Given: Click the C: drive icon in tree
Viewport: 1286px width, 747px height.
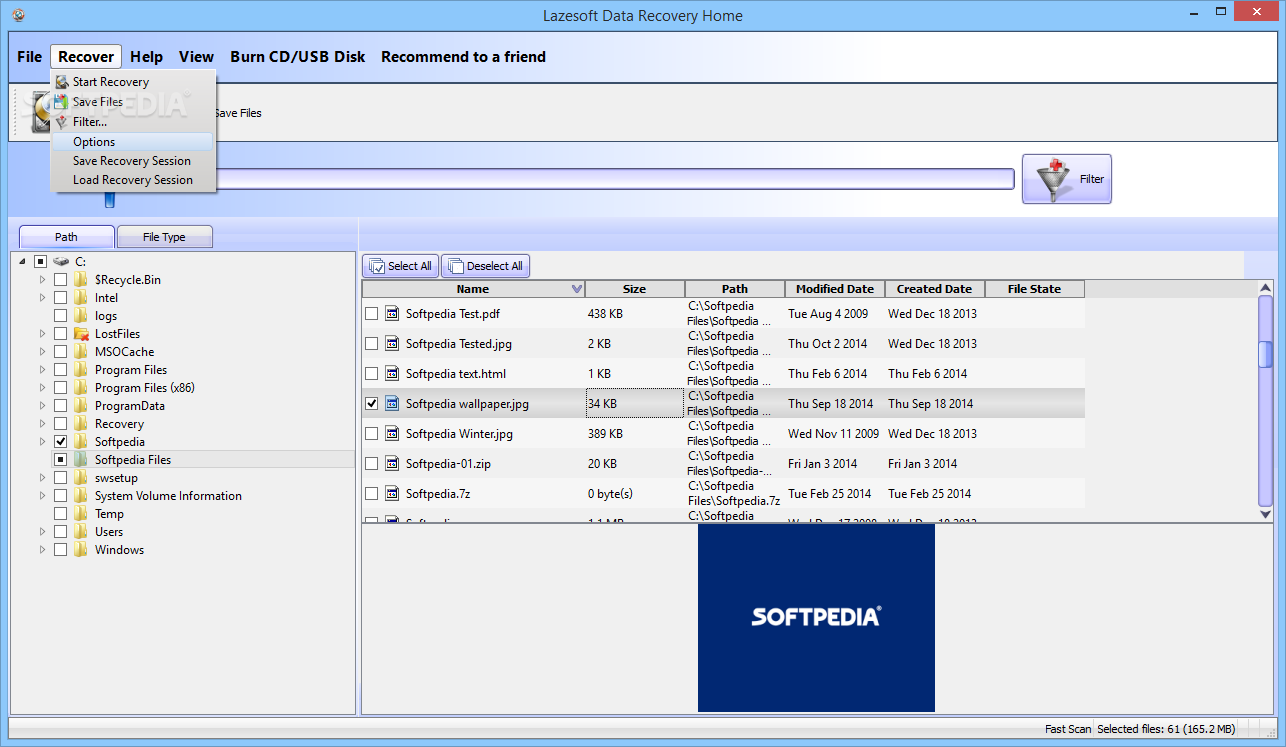Looking at the screenshot, I should pos(62,261).
